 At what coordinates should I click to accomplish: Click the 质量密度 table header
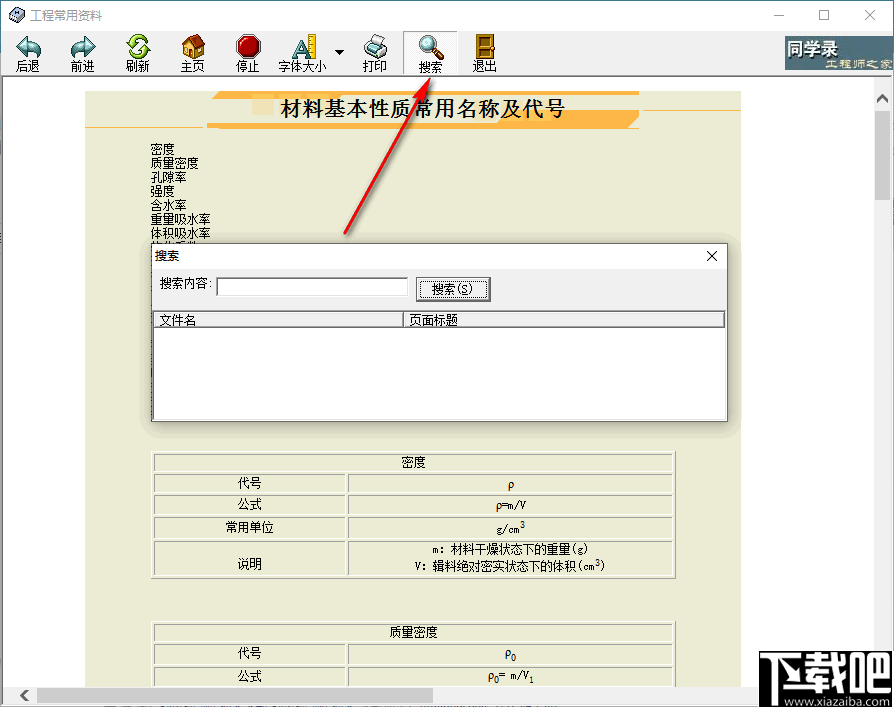pyautogui.click(x=413, y=632)
